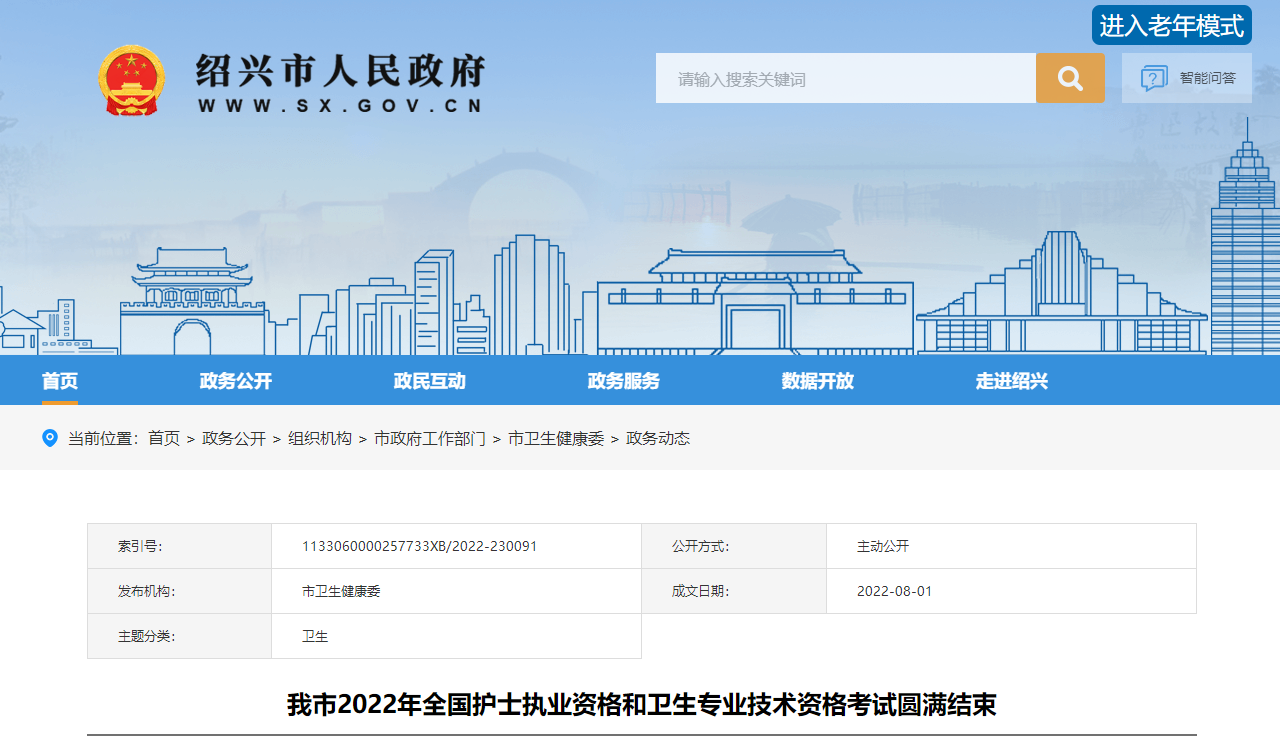Open the 政务公开 navigation menu item
The width and height of the screenshot is (1280, 741).
(236, 381)
